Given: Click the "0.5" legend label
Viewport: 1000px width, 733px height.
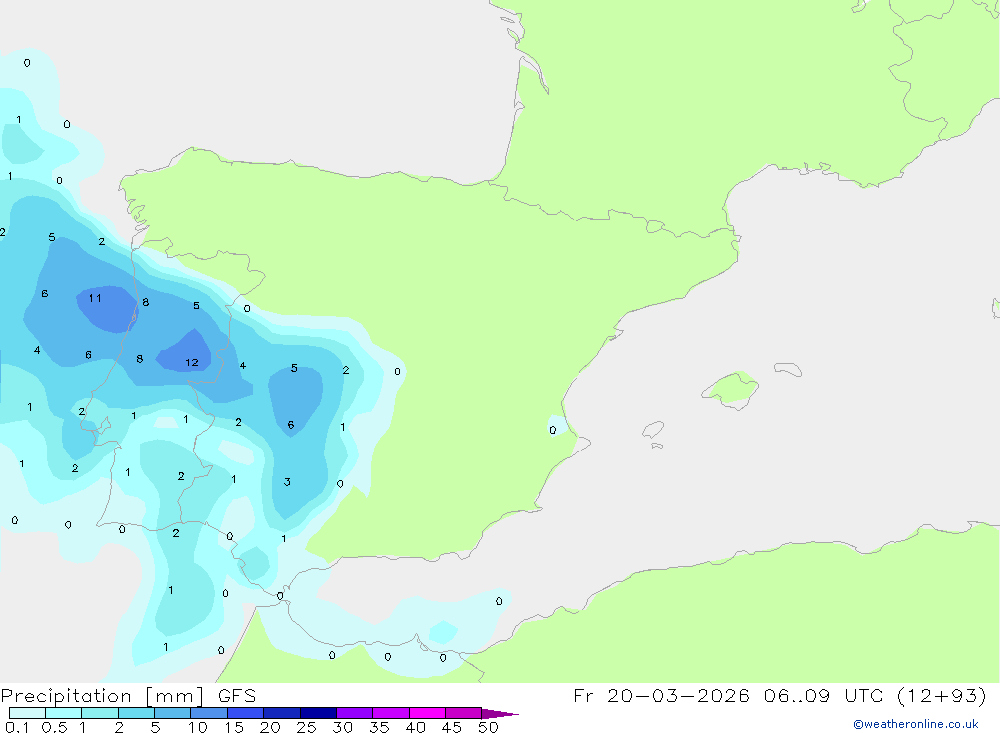Looking at the screenshot, I should (54, 727).
